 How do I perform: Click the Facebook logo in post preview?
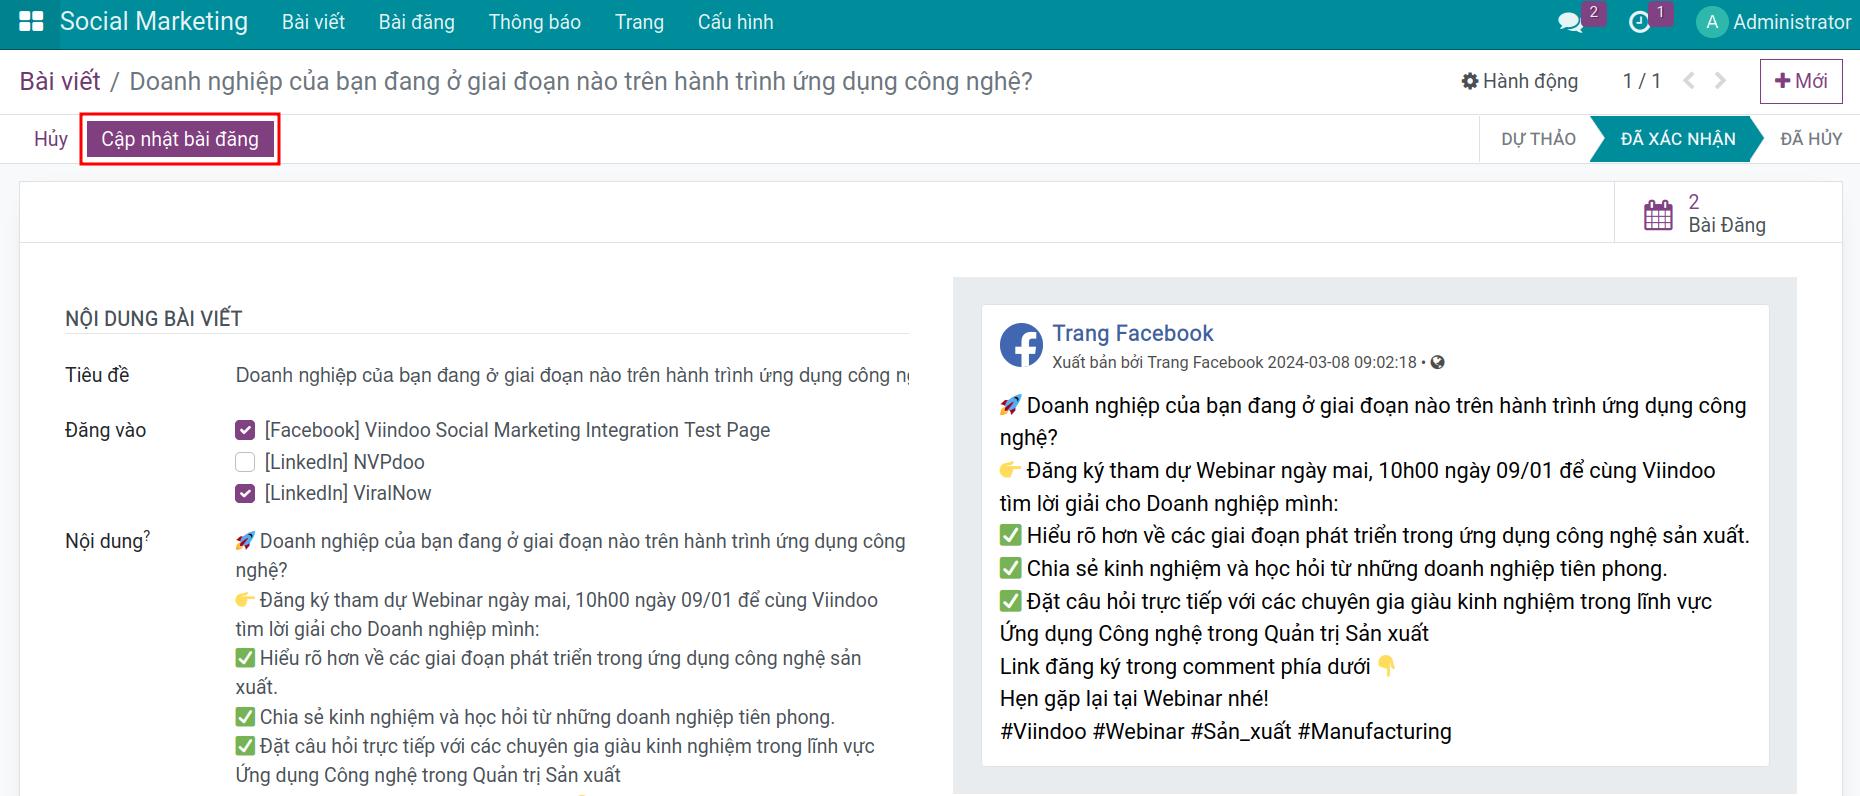pyautogui.click(x=1021, y=345)
